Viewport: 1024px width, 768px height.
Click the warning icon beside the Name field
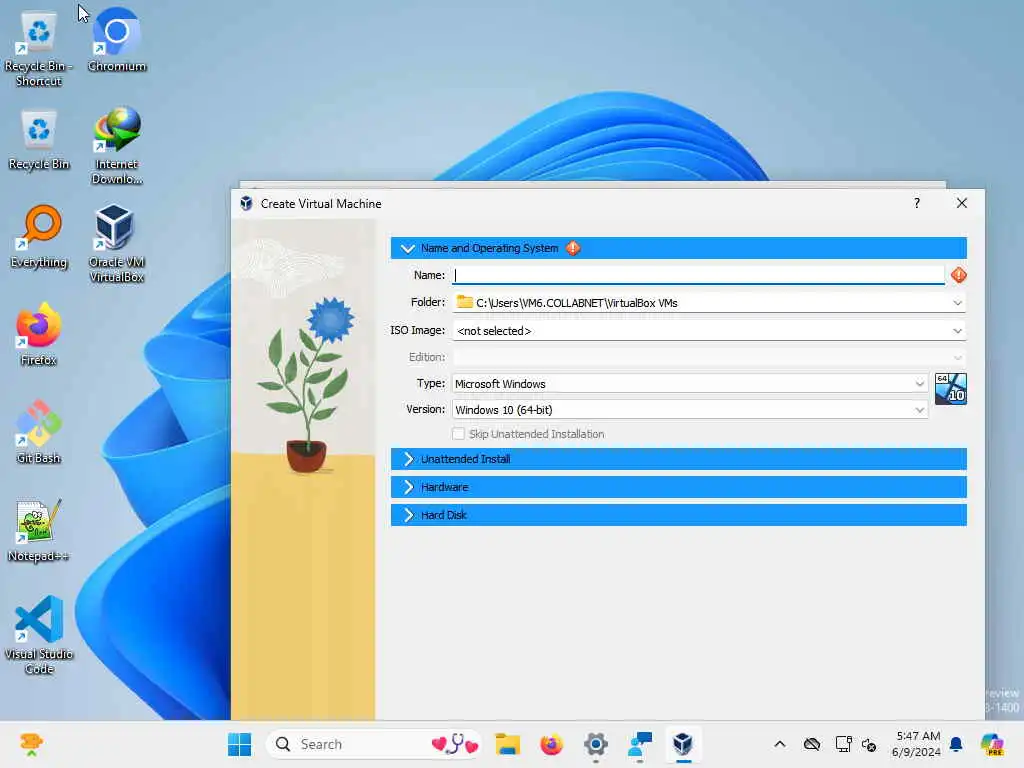[958, 275]
